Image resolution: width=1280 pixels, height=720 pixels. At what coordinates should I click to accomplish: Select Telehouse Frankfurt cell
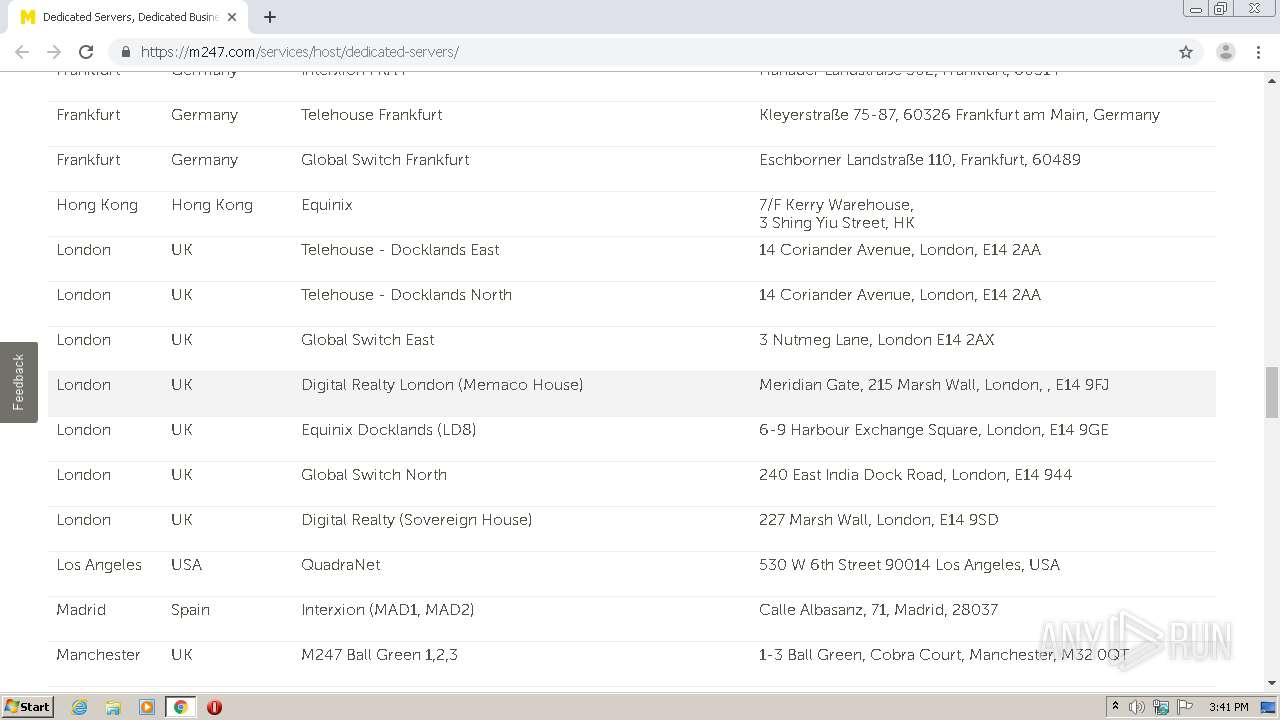[x=372, y=115]
